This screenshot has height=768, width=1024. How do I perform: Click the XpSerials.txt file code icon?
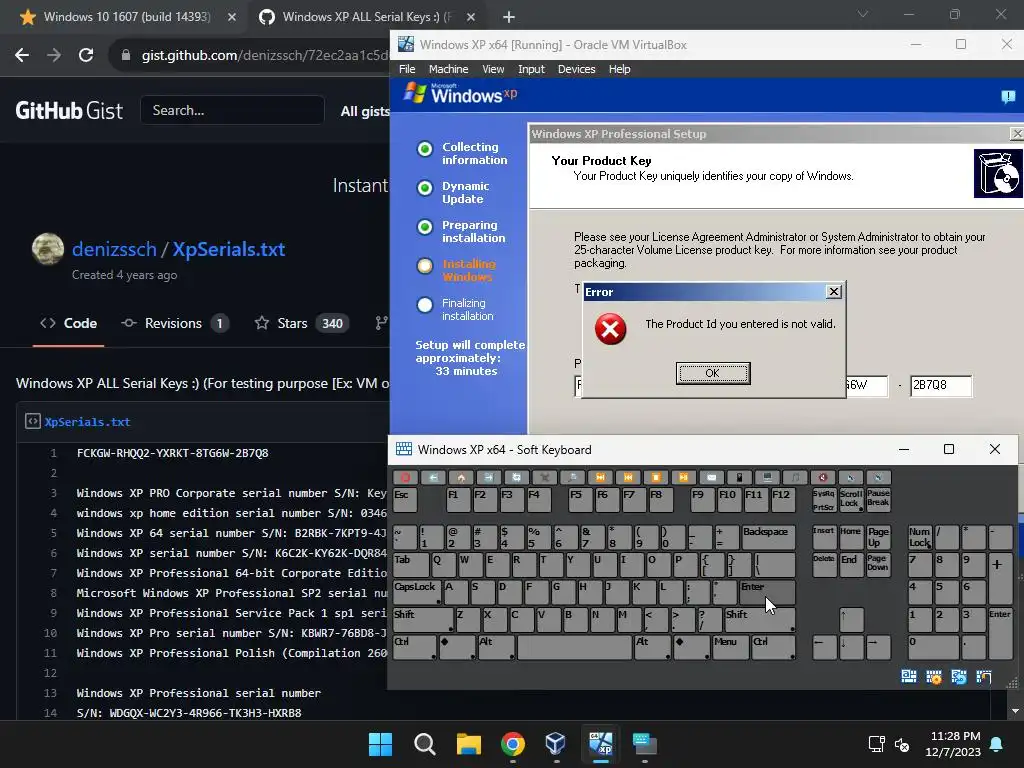(x=33, y=421)
